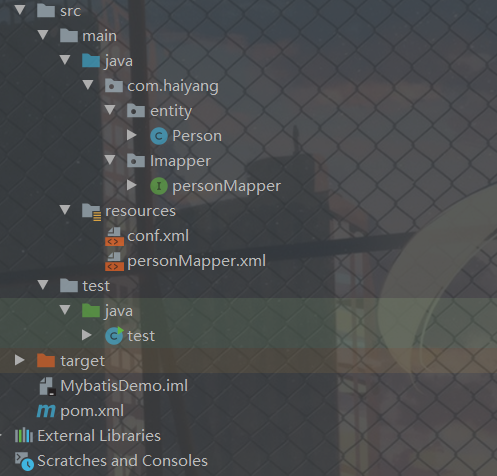Expand the target folder
This screenshot has width=497, height=476.
pos(20,360)
